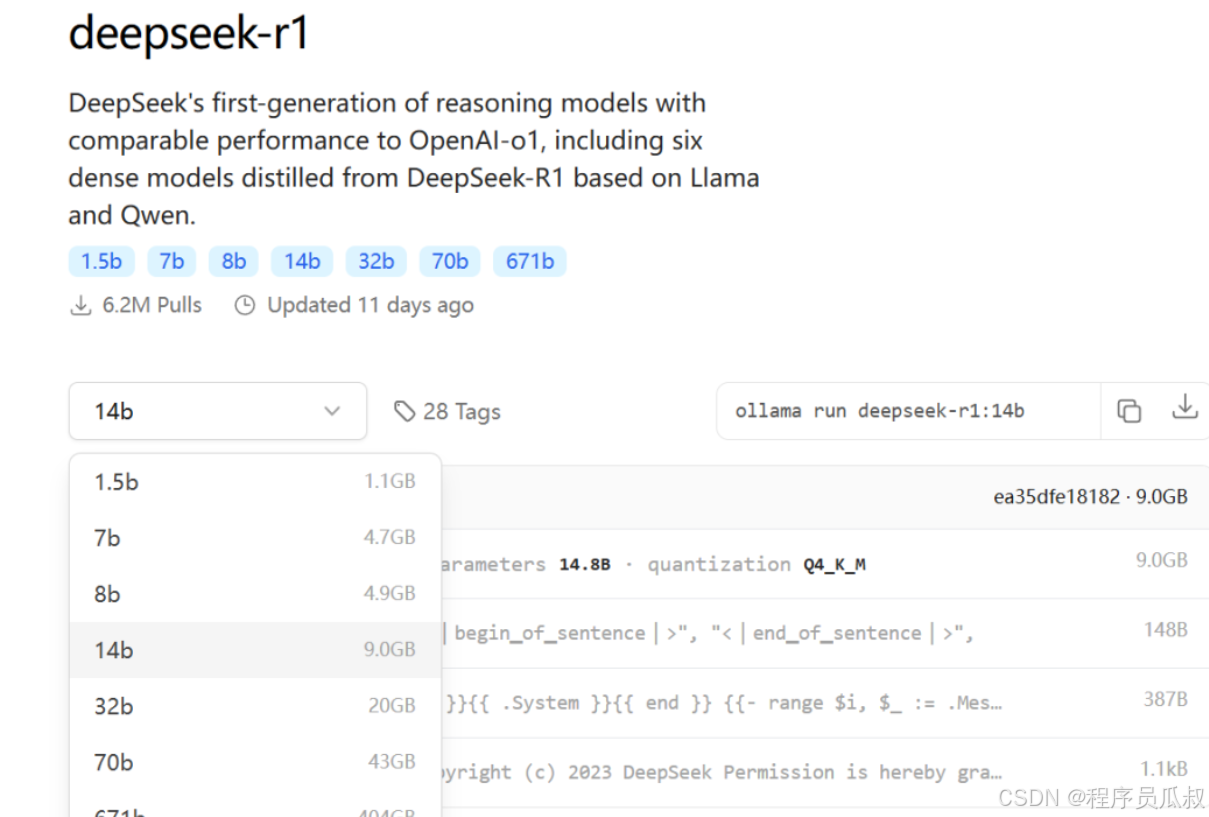
Task: Click the deepseek-r1 page title
Action: coord(188,35)
